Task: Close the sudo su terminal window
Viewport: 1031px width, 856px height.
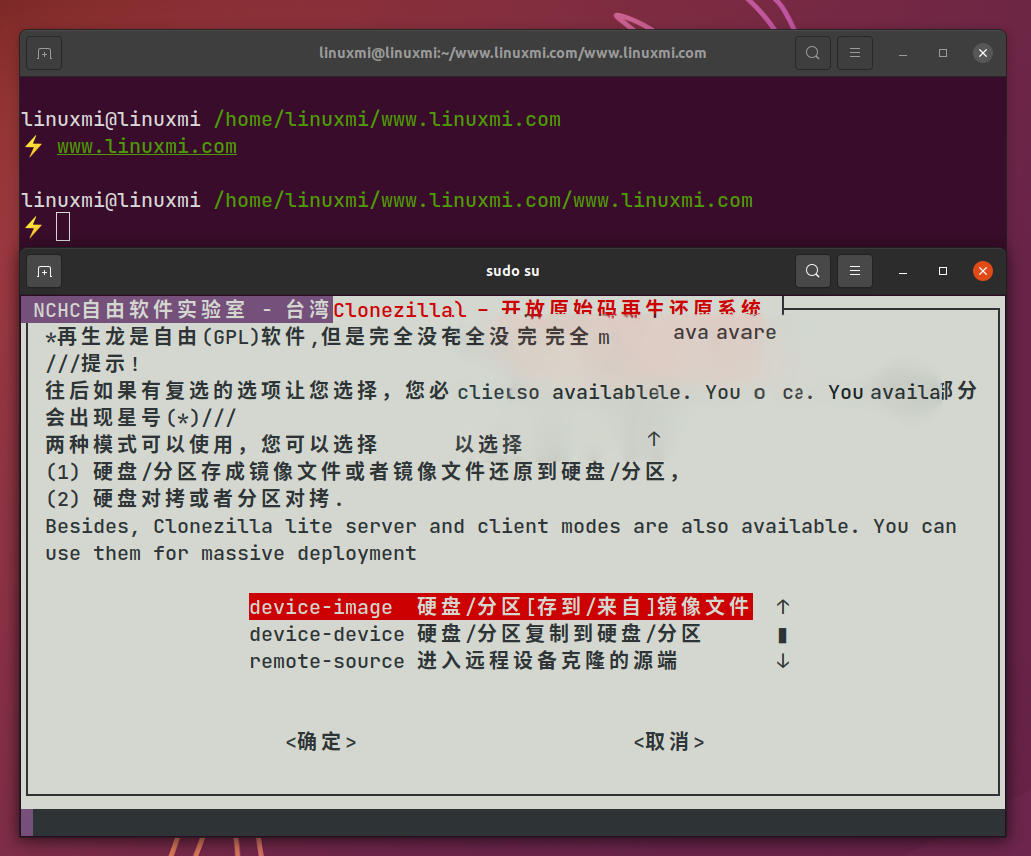Action: tap(983, 272)
